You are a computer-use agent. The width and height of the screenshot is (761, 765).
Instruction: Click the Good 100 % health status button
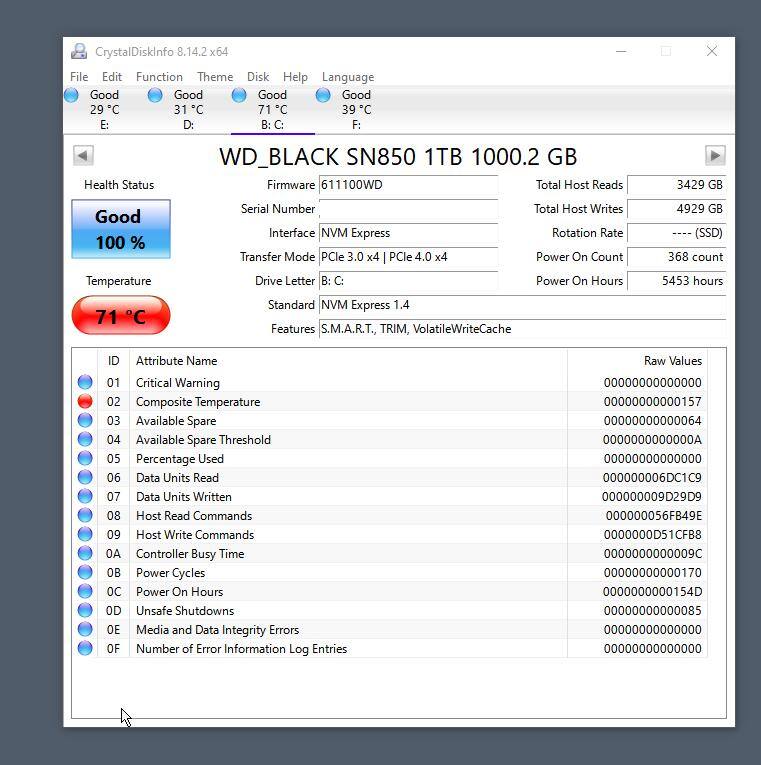click(x=121, y=229)
